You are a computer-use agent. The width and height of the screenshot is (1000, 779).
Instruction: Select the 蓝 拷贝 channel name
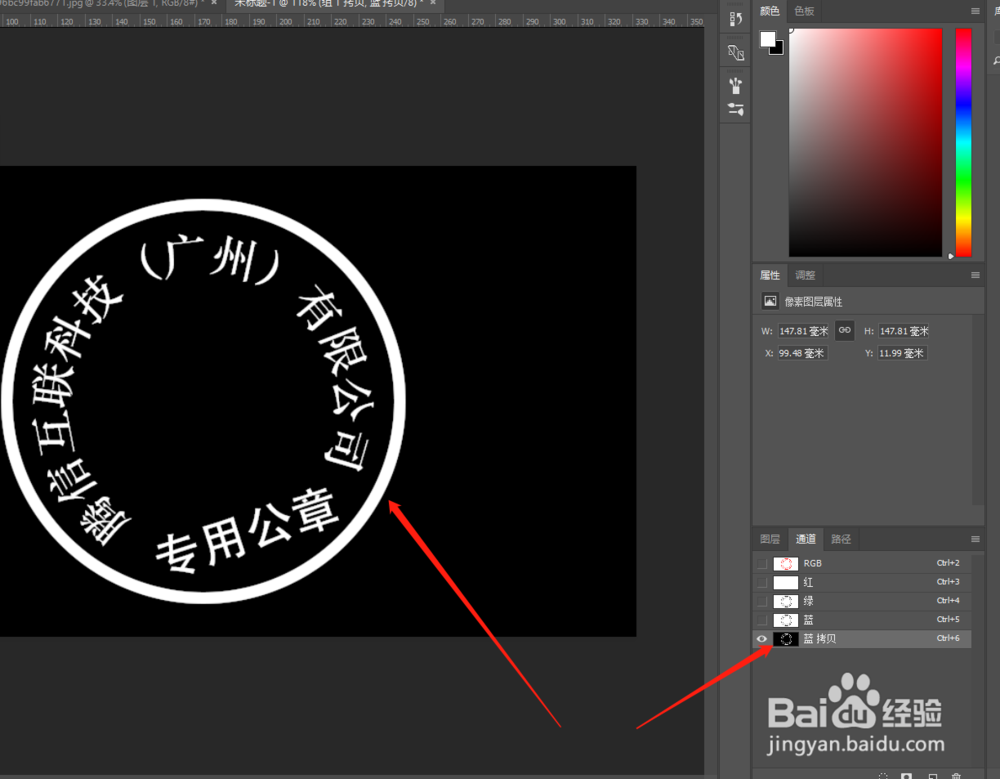pyautogui.click(x=820, y=639)
